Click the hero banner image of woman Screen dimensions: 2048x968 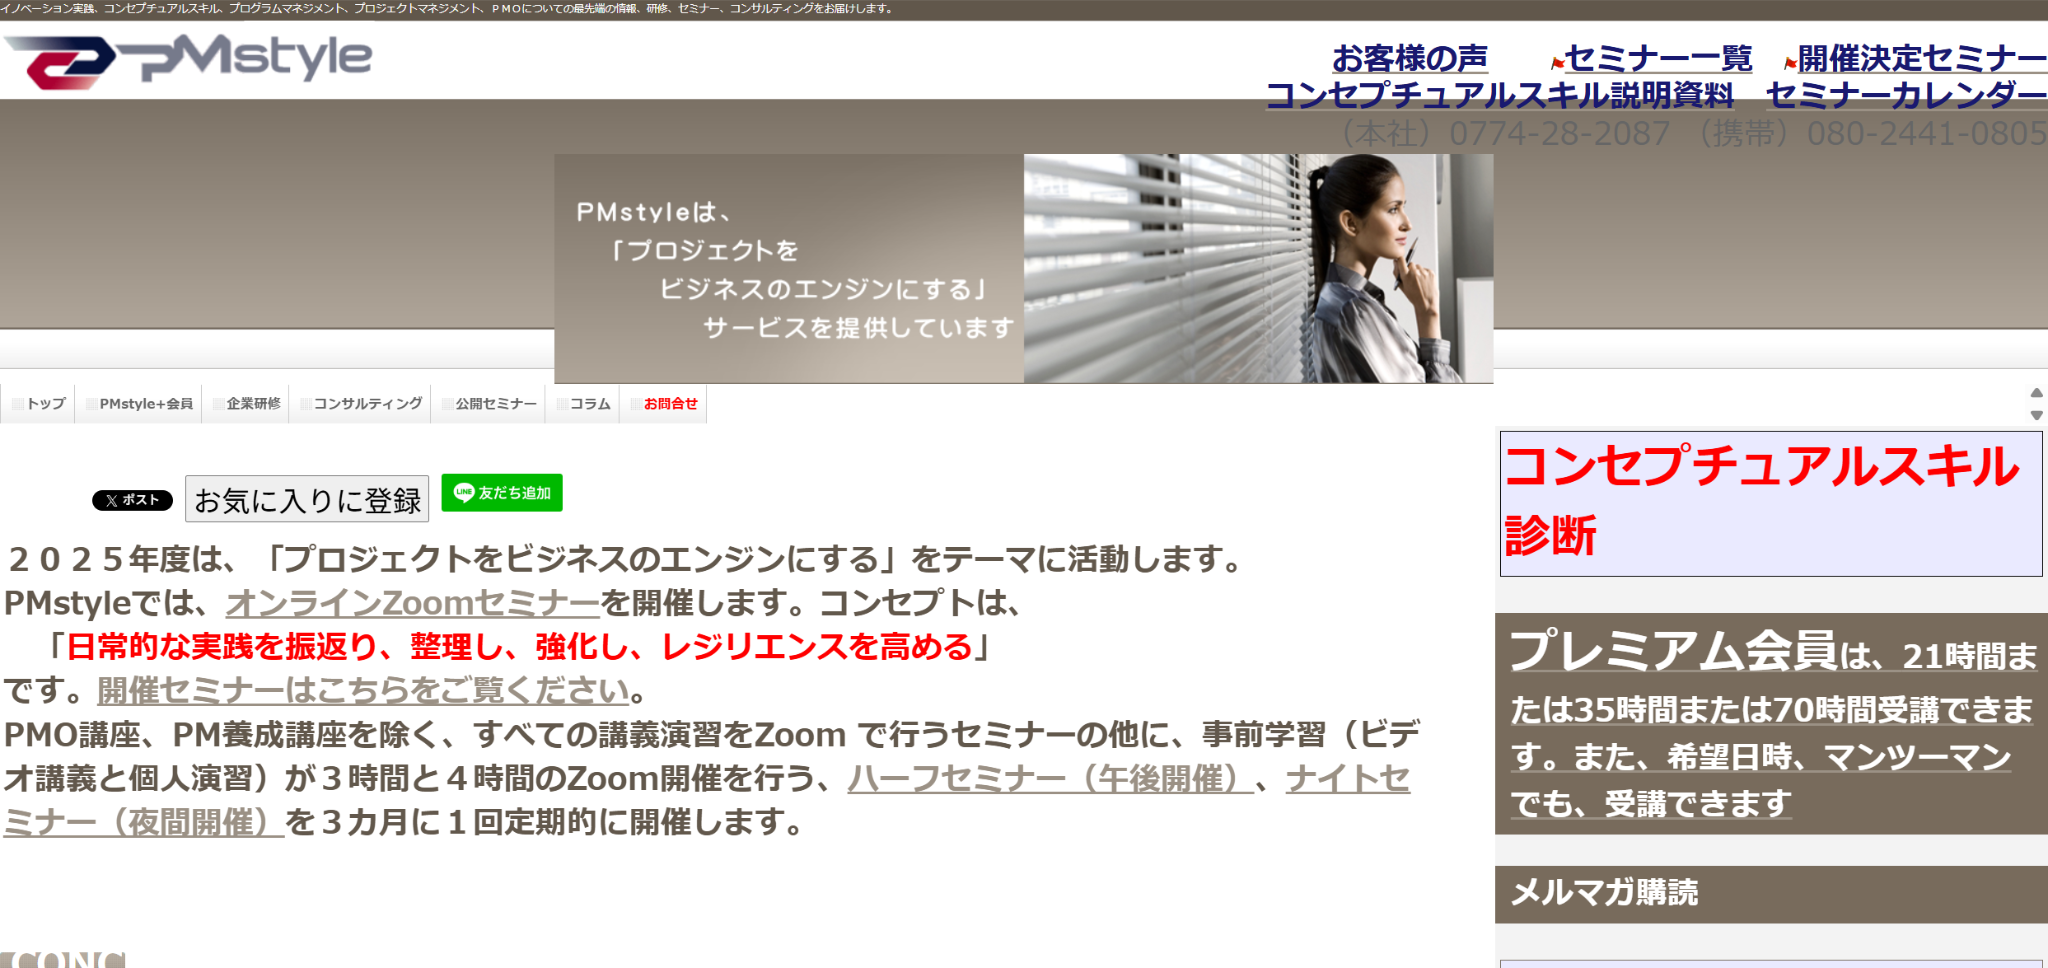pyautogui.click(x=1258, y=268)
